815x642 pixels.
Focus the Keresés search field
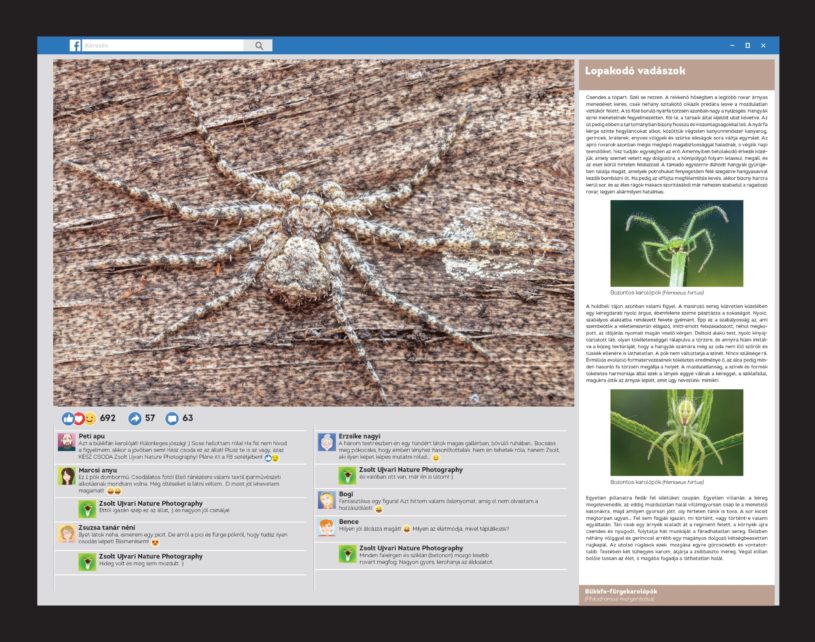[160, 45]
